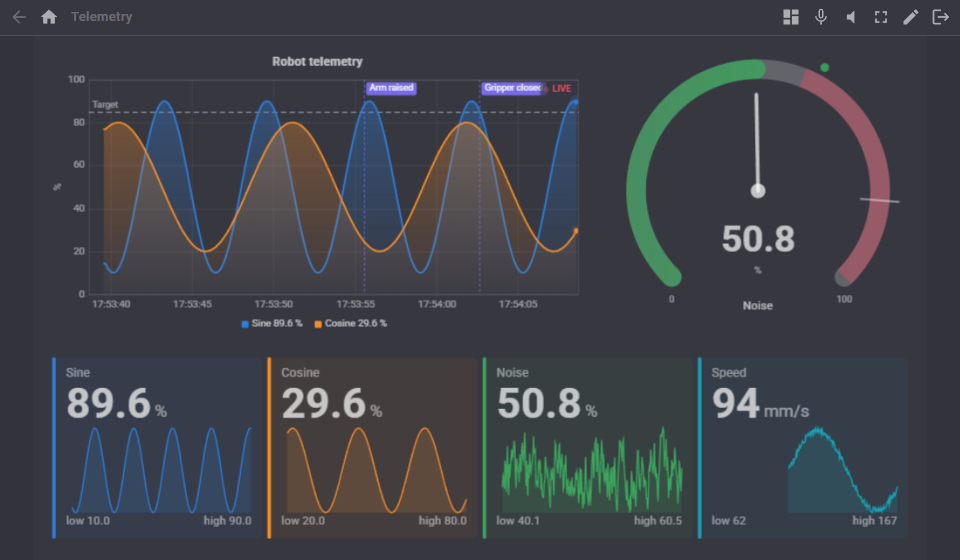
Task: Click the Target threshold label
Action: [105, 105]
